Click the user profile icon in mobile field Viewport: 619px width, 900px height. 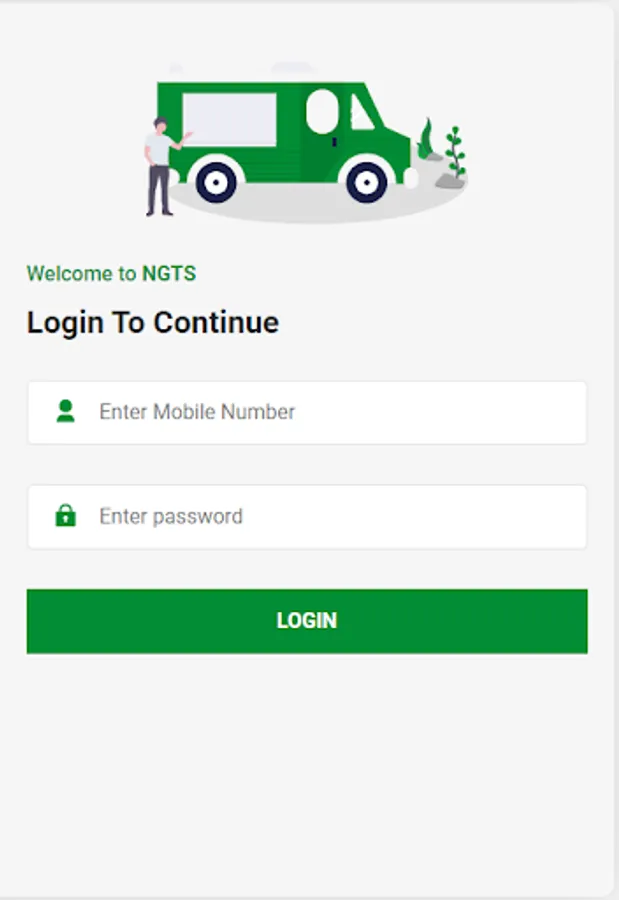[65, 411]
